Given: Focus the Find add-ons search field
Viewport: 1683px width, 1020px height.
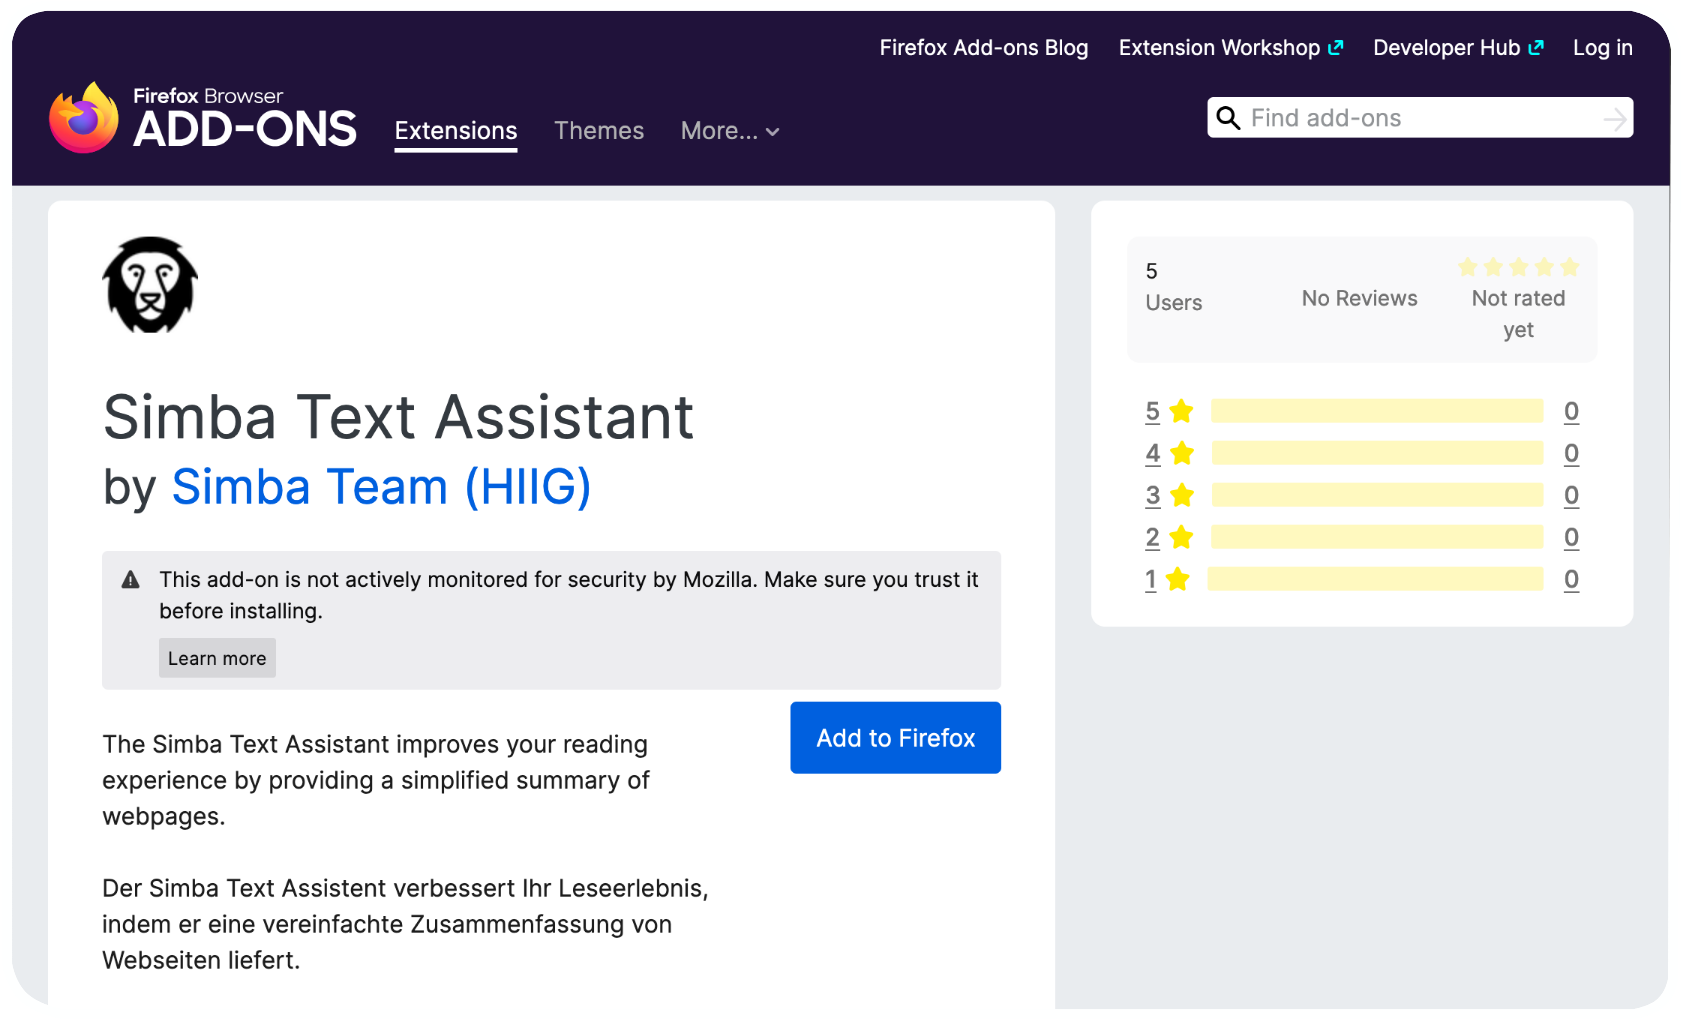Looking at the screenshot, I should [1420, 118].
